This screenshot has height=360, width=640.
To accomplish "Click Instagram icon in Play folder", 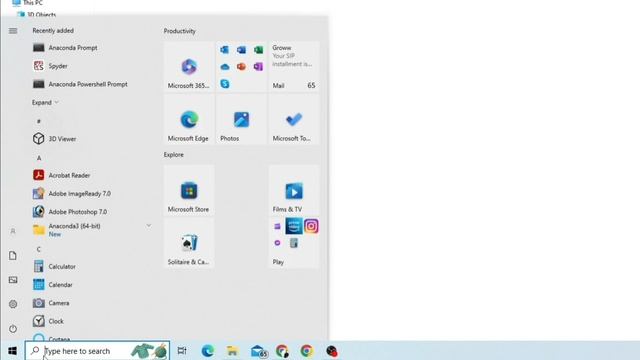I will pyautogui.click(x=311, y=226).
